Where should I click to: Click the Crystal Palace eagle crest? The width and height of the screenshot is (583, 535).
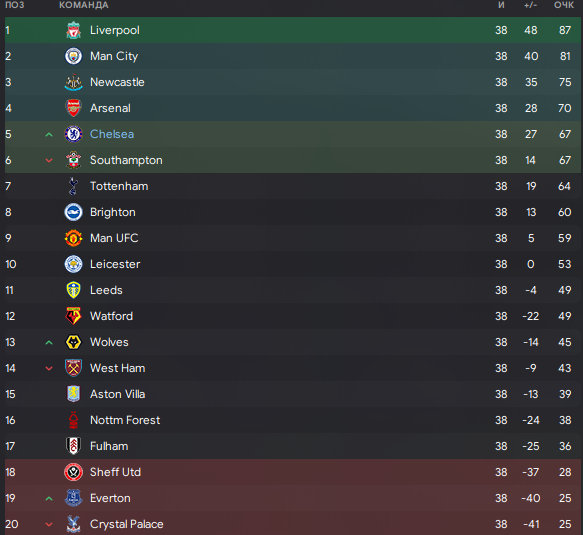point(74,524)
